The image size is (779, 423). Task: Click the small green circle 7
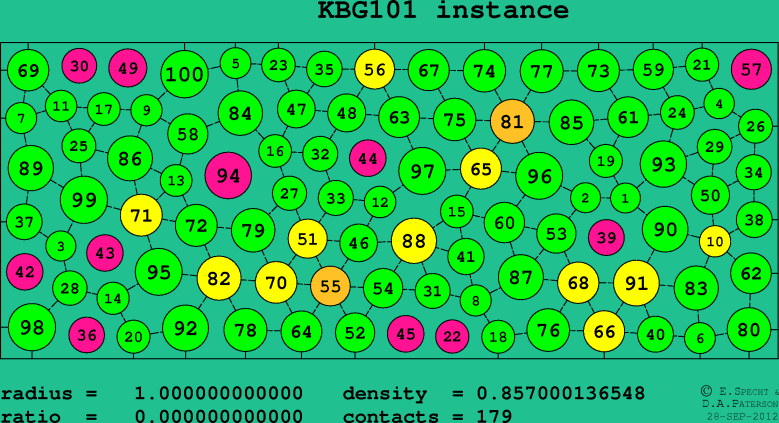[21, 118]
